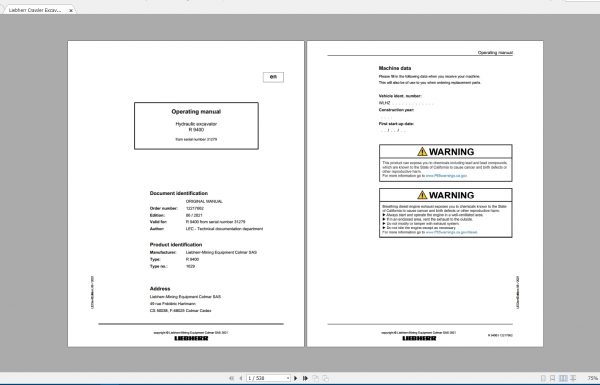The height and width of the screenshot is (385, 600).
Task: Click the second WARNING box heading
Action: coord(446,195)
